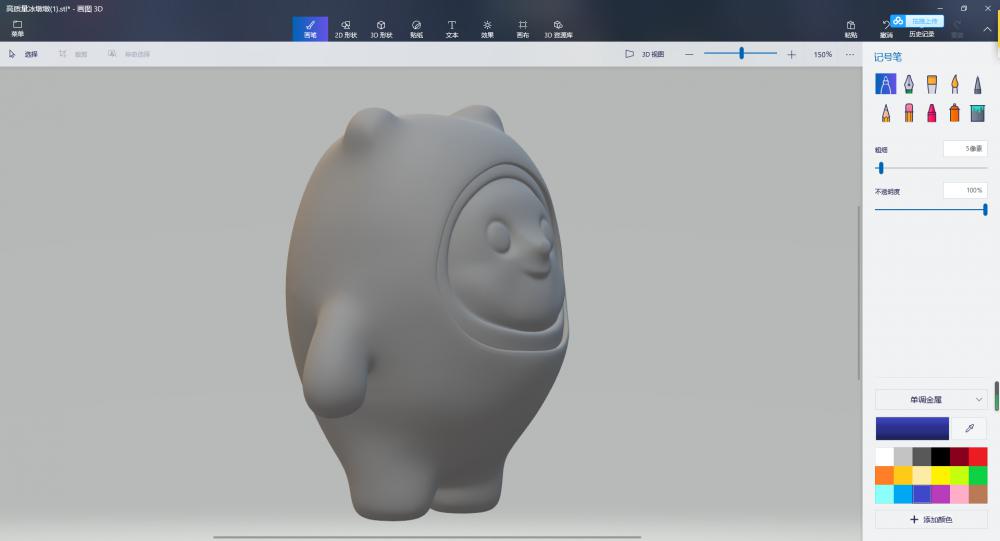Select the Fill bucket tool
1000x541 pixels.
pyautogui.click(x=978, y=113)
